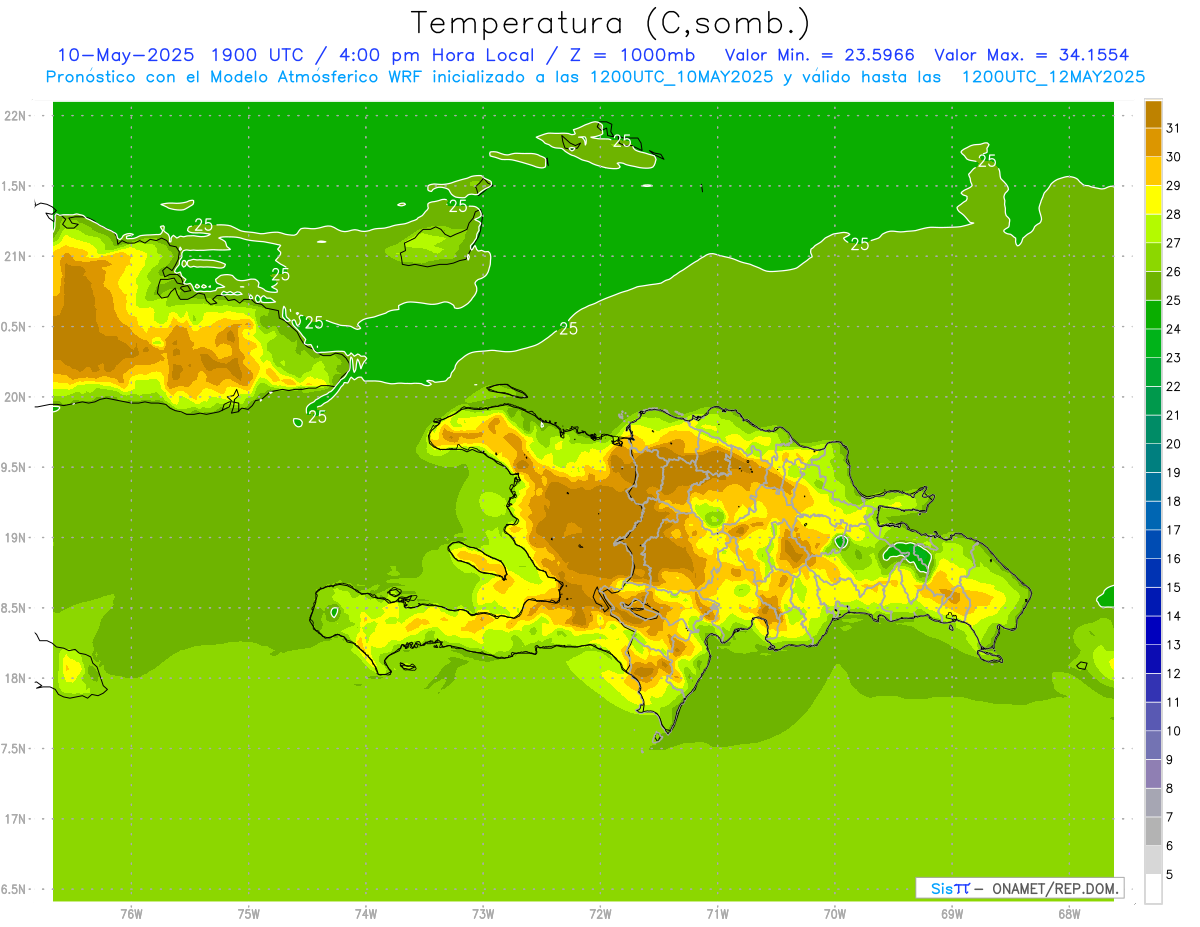The image size is (1200, 927).
Task: Click '1200UTC_12MAY2025' valid-until text
Action: 1054,77
